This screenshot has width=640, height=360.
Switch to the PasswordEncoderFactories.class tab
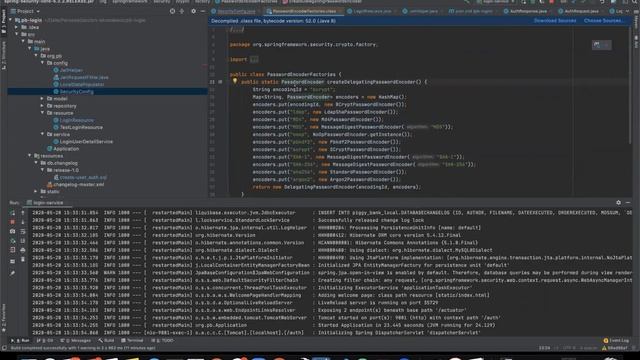pyautogui.click(x=304, y=11)
